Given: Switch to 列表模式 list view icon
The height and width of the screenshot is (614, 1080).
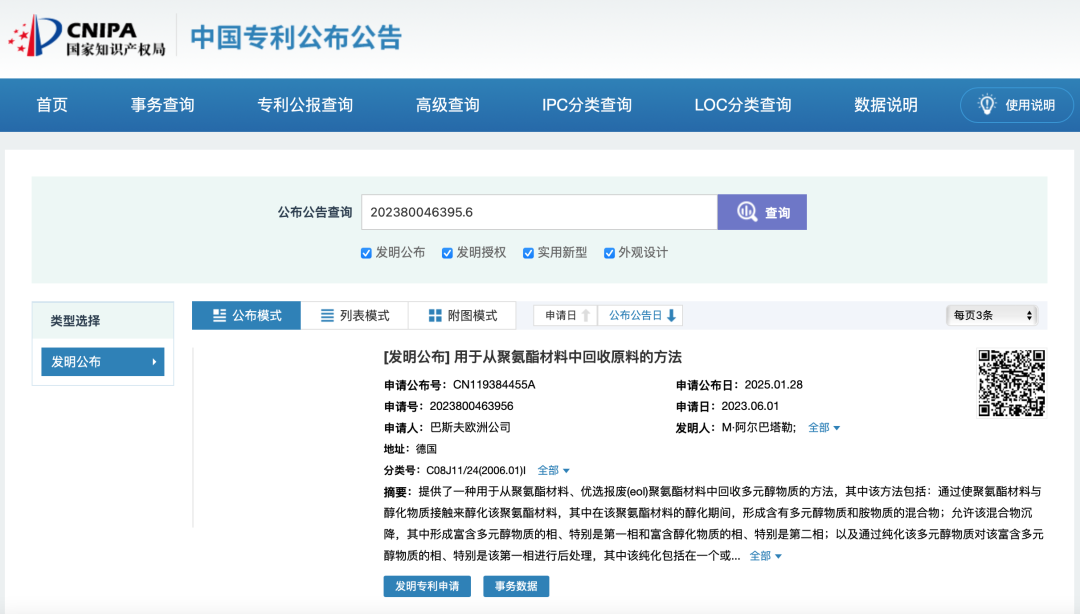Looking at the screenshot, I should click(325, 315).
